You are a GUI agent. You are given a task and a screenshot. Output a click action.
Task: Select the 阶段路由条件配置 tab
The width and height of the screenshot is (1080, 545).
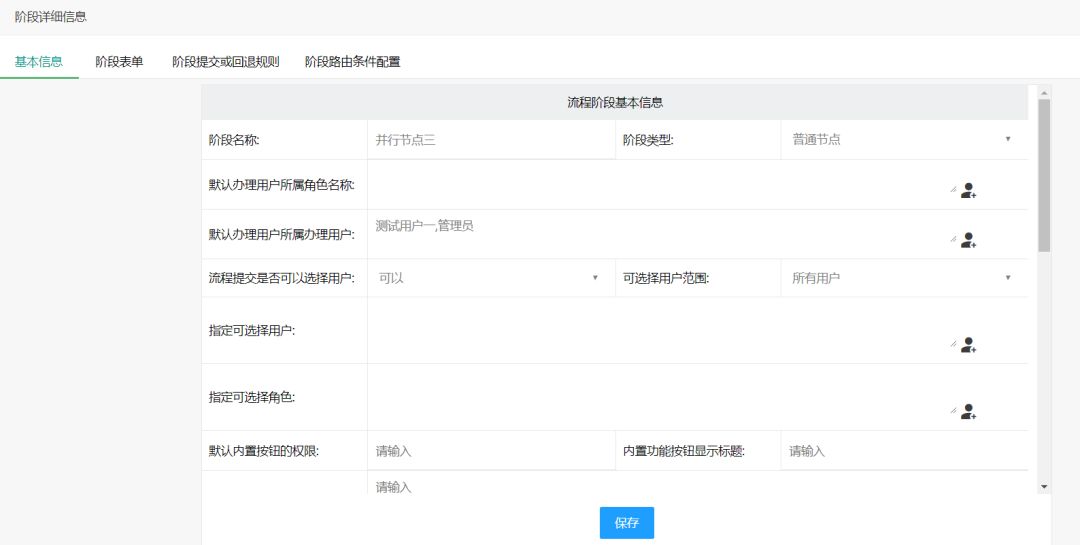point(352,62)
